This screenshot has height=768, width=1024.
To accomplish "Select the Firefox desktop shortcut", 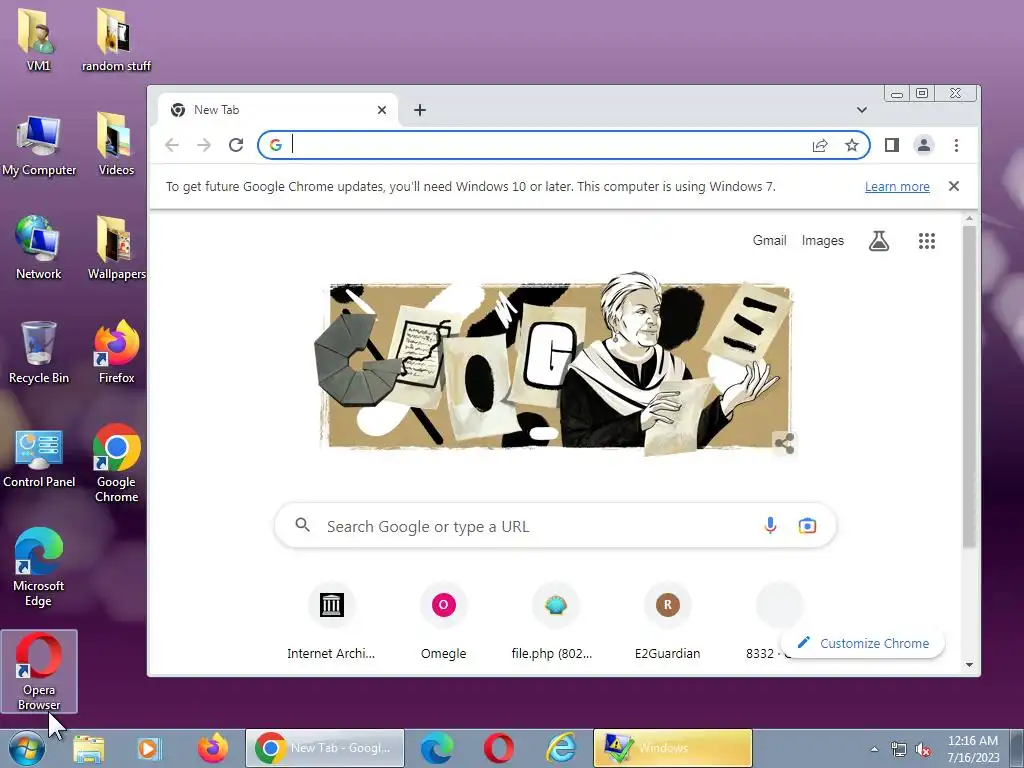I will click(x=116, y=353).
